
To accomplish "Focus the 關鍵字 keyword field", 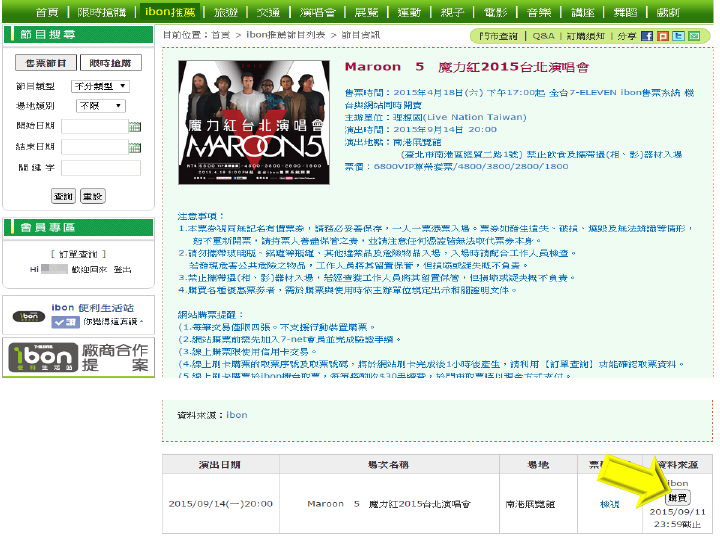I will (x=101, y=168).
